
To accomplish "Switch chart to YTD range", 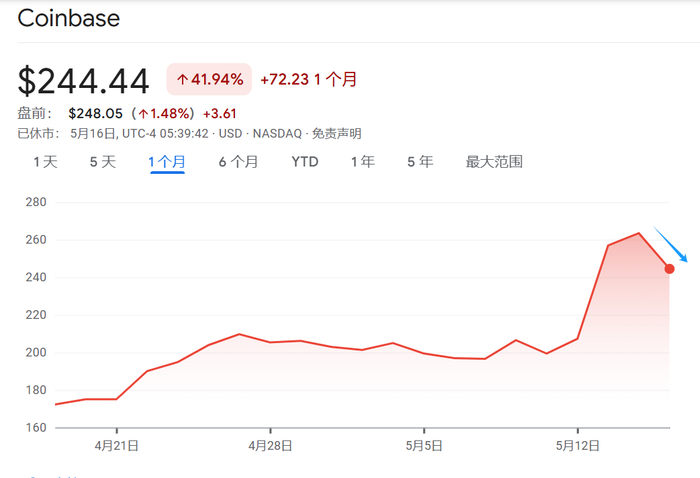I will 305,162.
